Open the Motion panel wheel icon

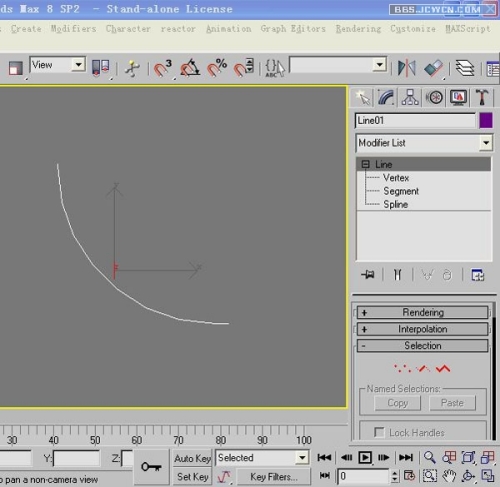click(x=435, y=98)
